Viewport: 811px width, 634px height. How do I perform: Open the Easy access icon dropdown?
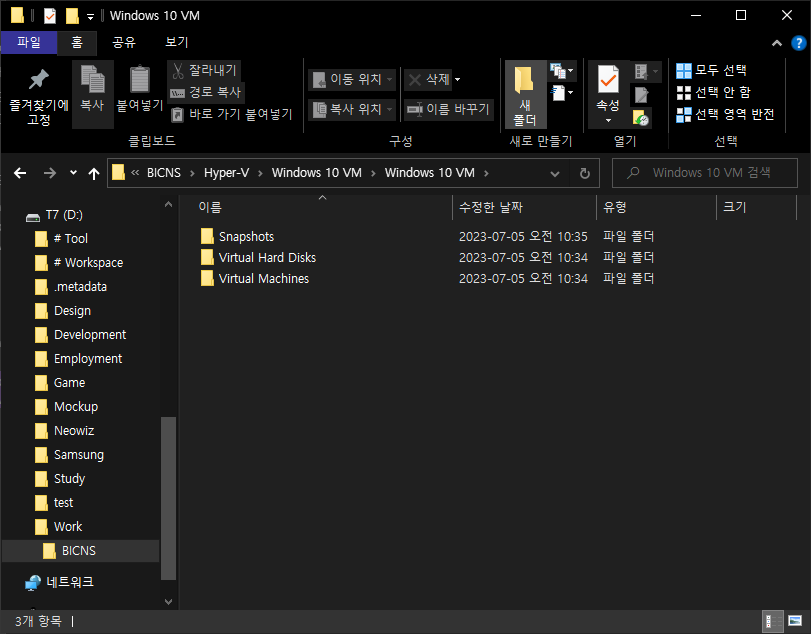pyautogui.click(x=562, y=93)
